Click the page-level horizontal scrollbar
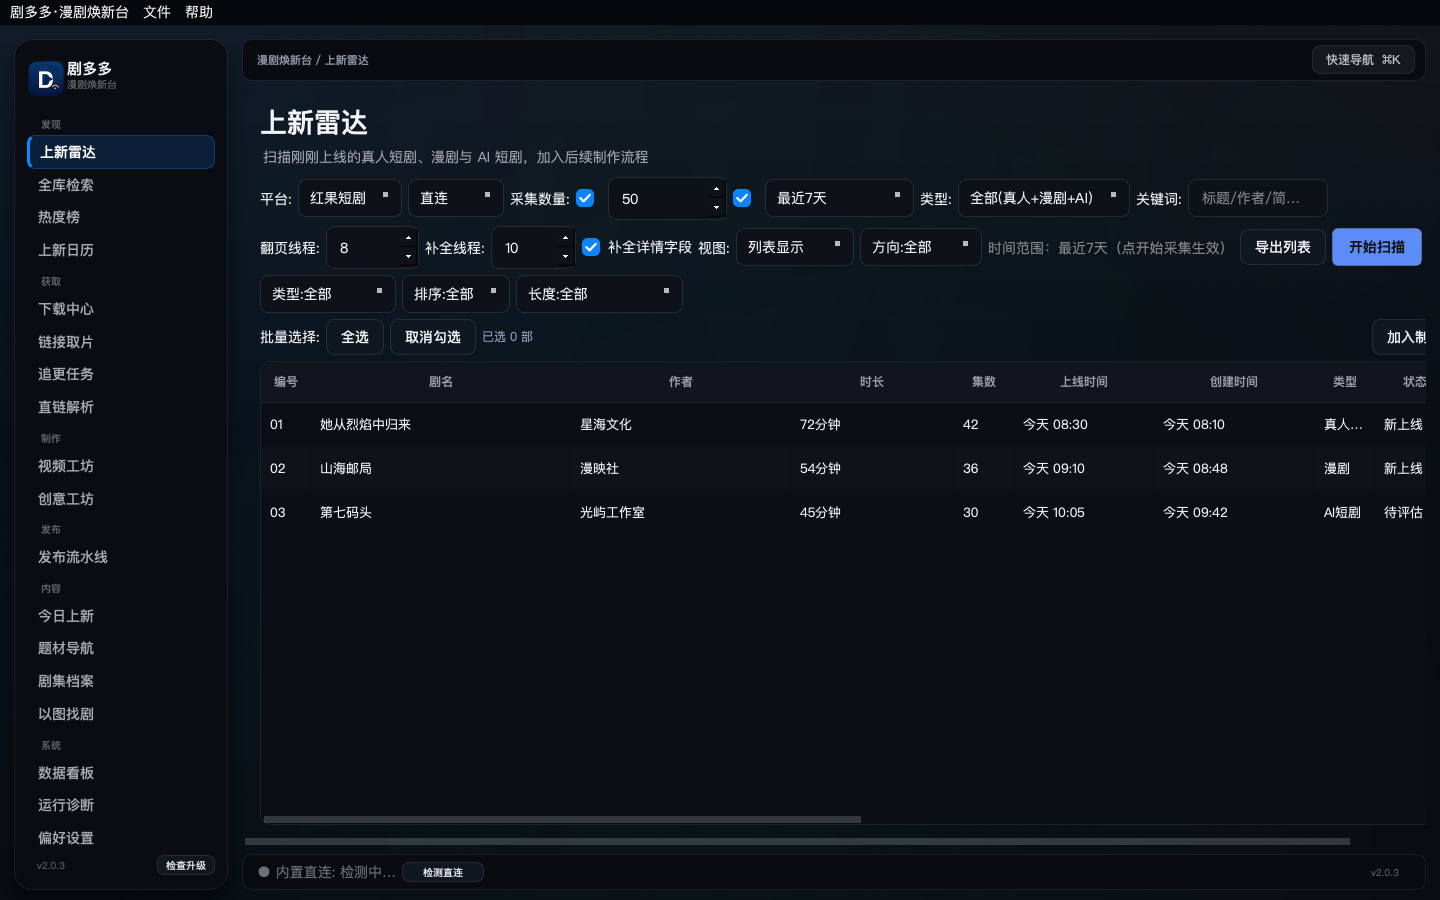The height and width of the screenshot is (900, 1440). point(797,842)
